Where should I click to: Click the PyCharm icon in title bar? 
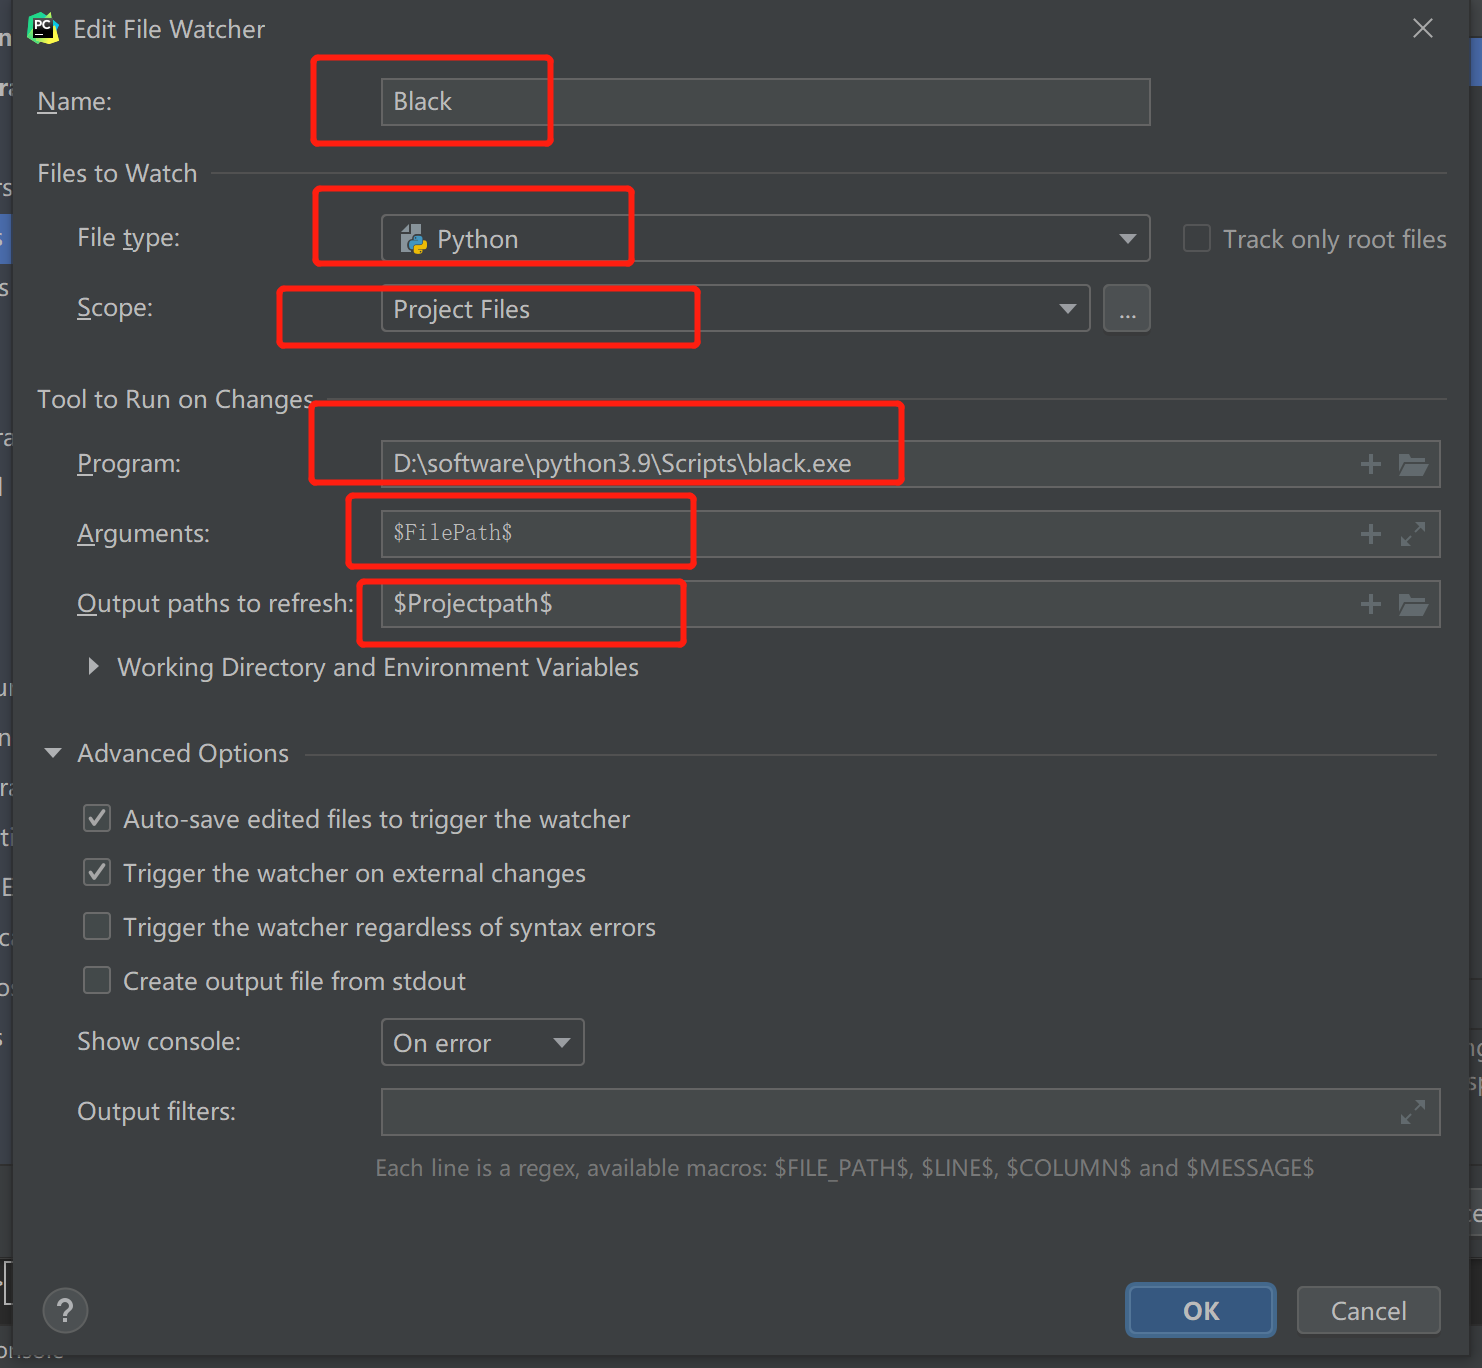43,28
